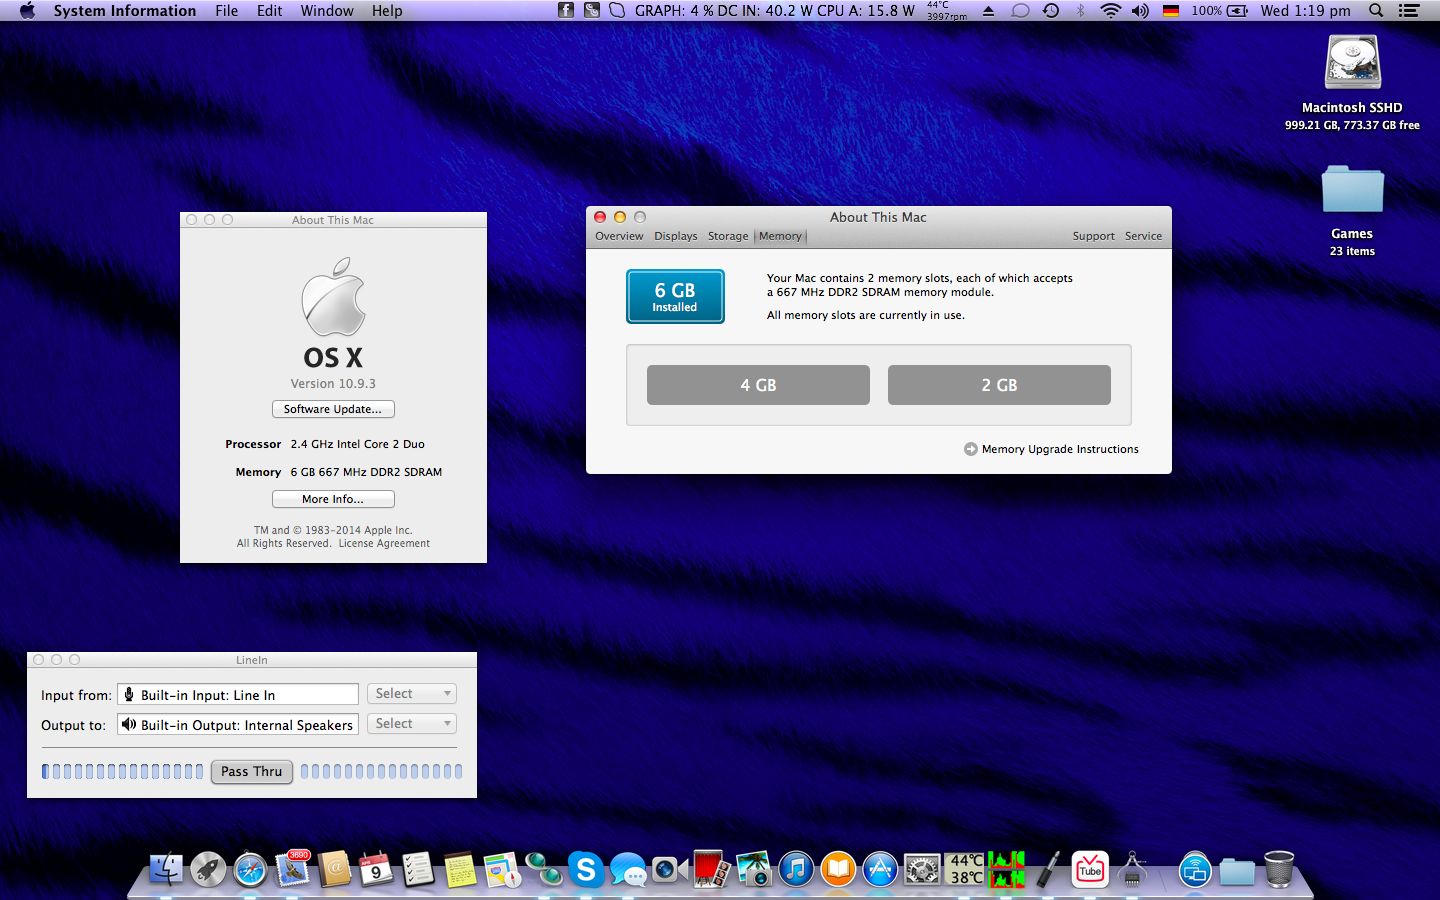Viewport: 1440px width, 900px height.
Task: Open Notification Center list icon
Action: pyautogui.click(x=1409, y=11)
